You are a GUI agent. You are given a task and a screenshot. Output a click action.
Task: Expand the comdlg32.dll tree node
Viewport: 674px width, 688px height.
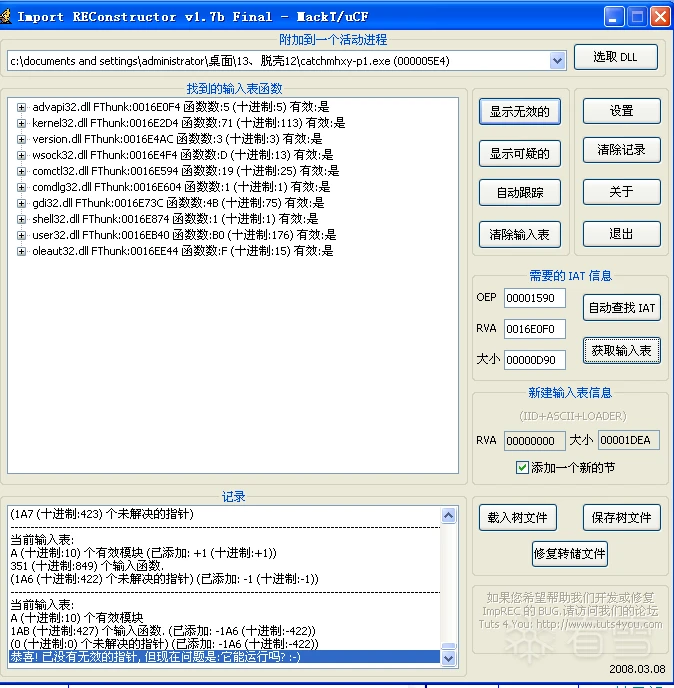(21, 187)
